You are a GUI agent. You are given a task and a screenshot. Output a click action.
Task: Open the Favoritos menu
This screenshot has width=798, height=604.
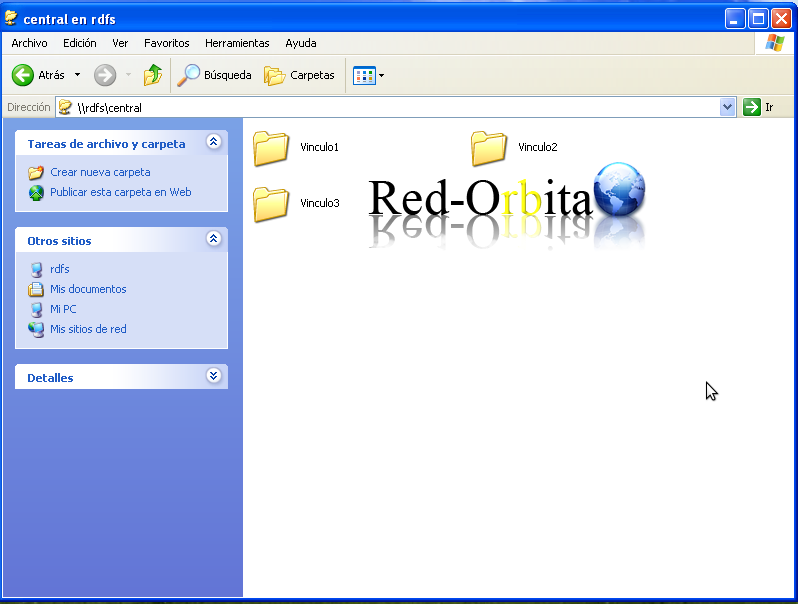(x=166, y=43)
